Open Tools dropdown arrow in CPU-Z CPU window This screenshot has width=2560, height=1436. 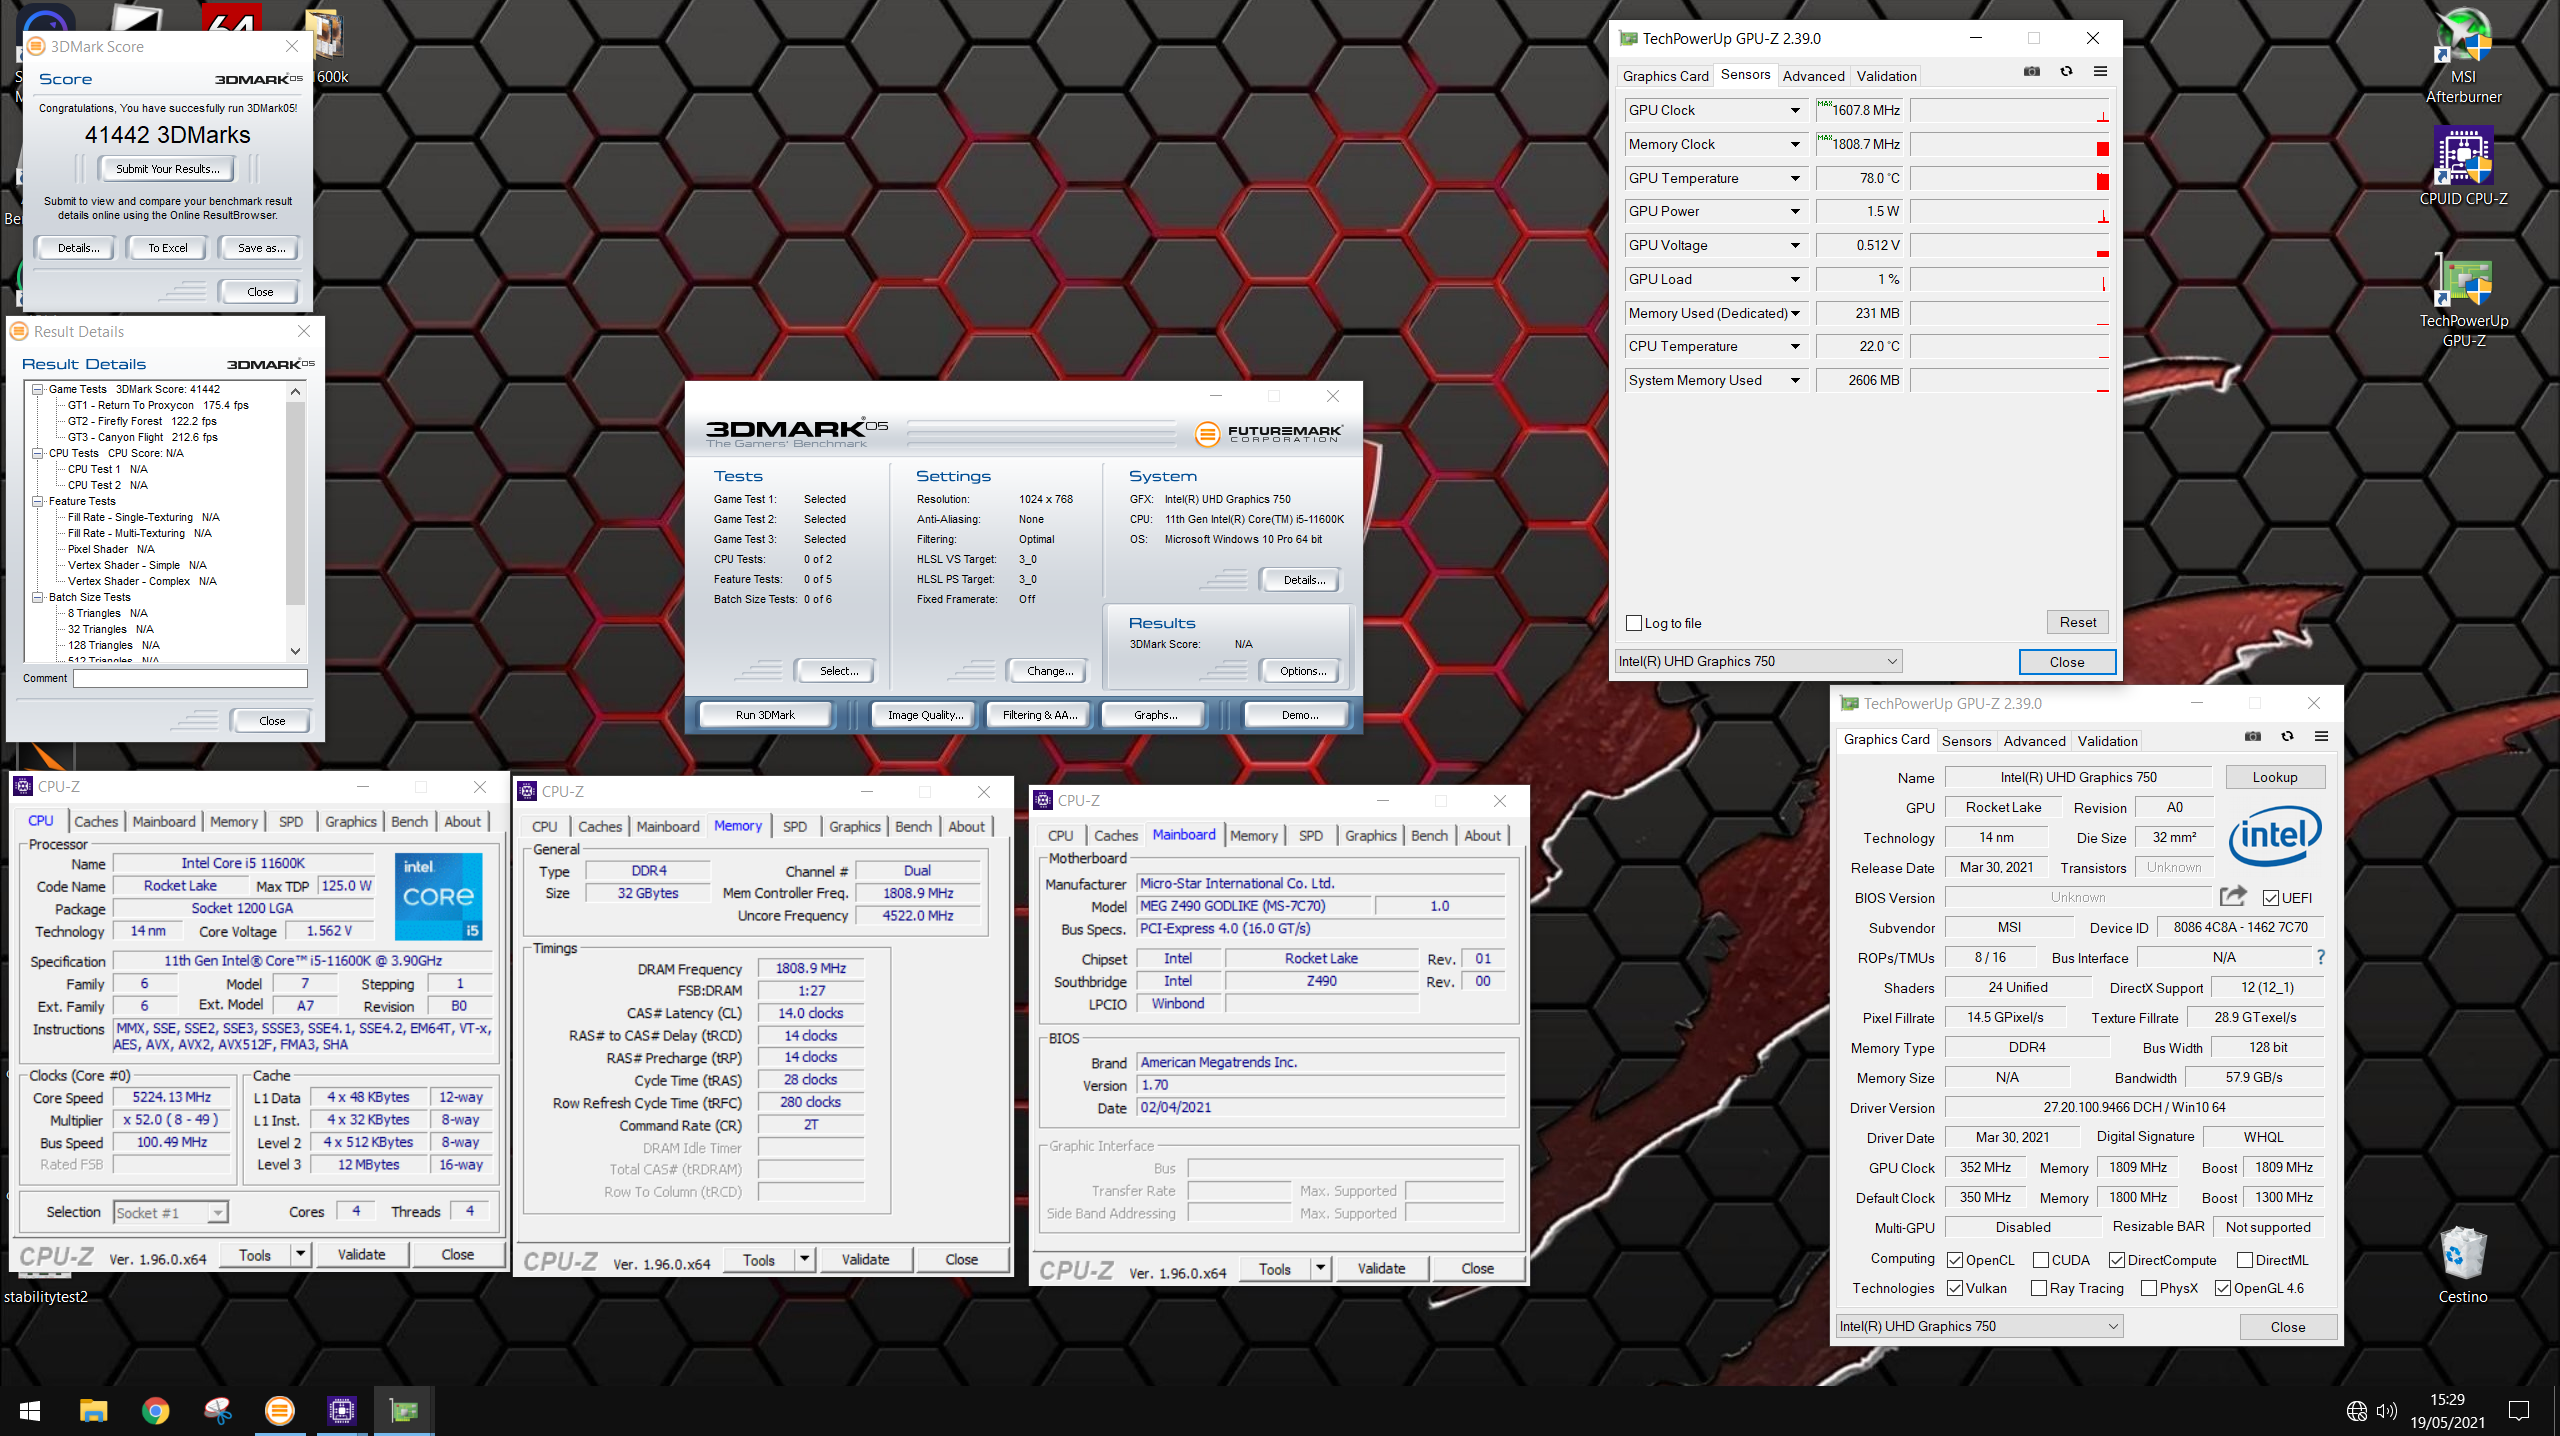point(300,1254)
